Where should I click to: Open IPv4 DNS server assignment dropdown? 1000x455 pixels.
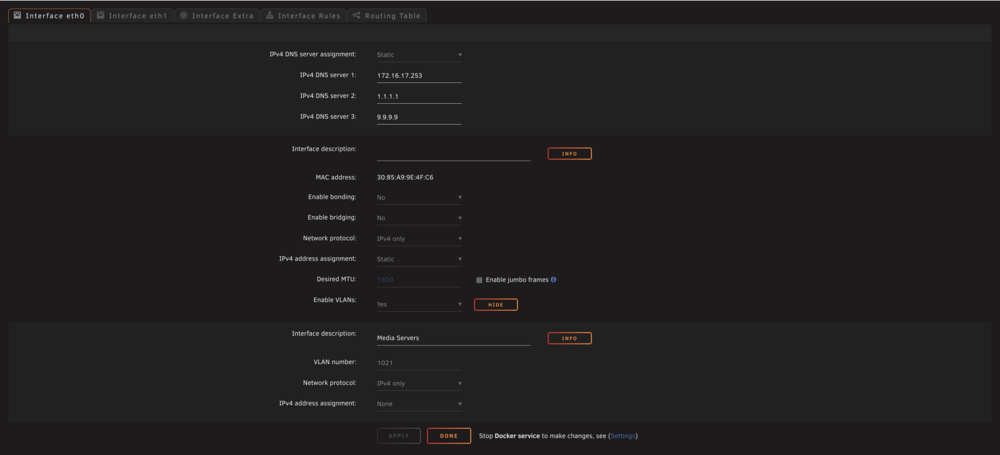[x=419, y=55]
